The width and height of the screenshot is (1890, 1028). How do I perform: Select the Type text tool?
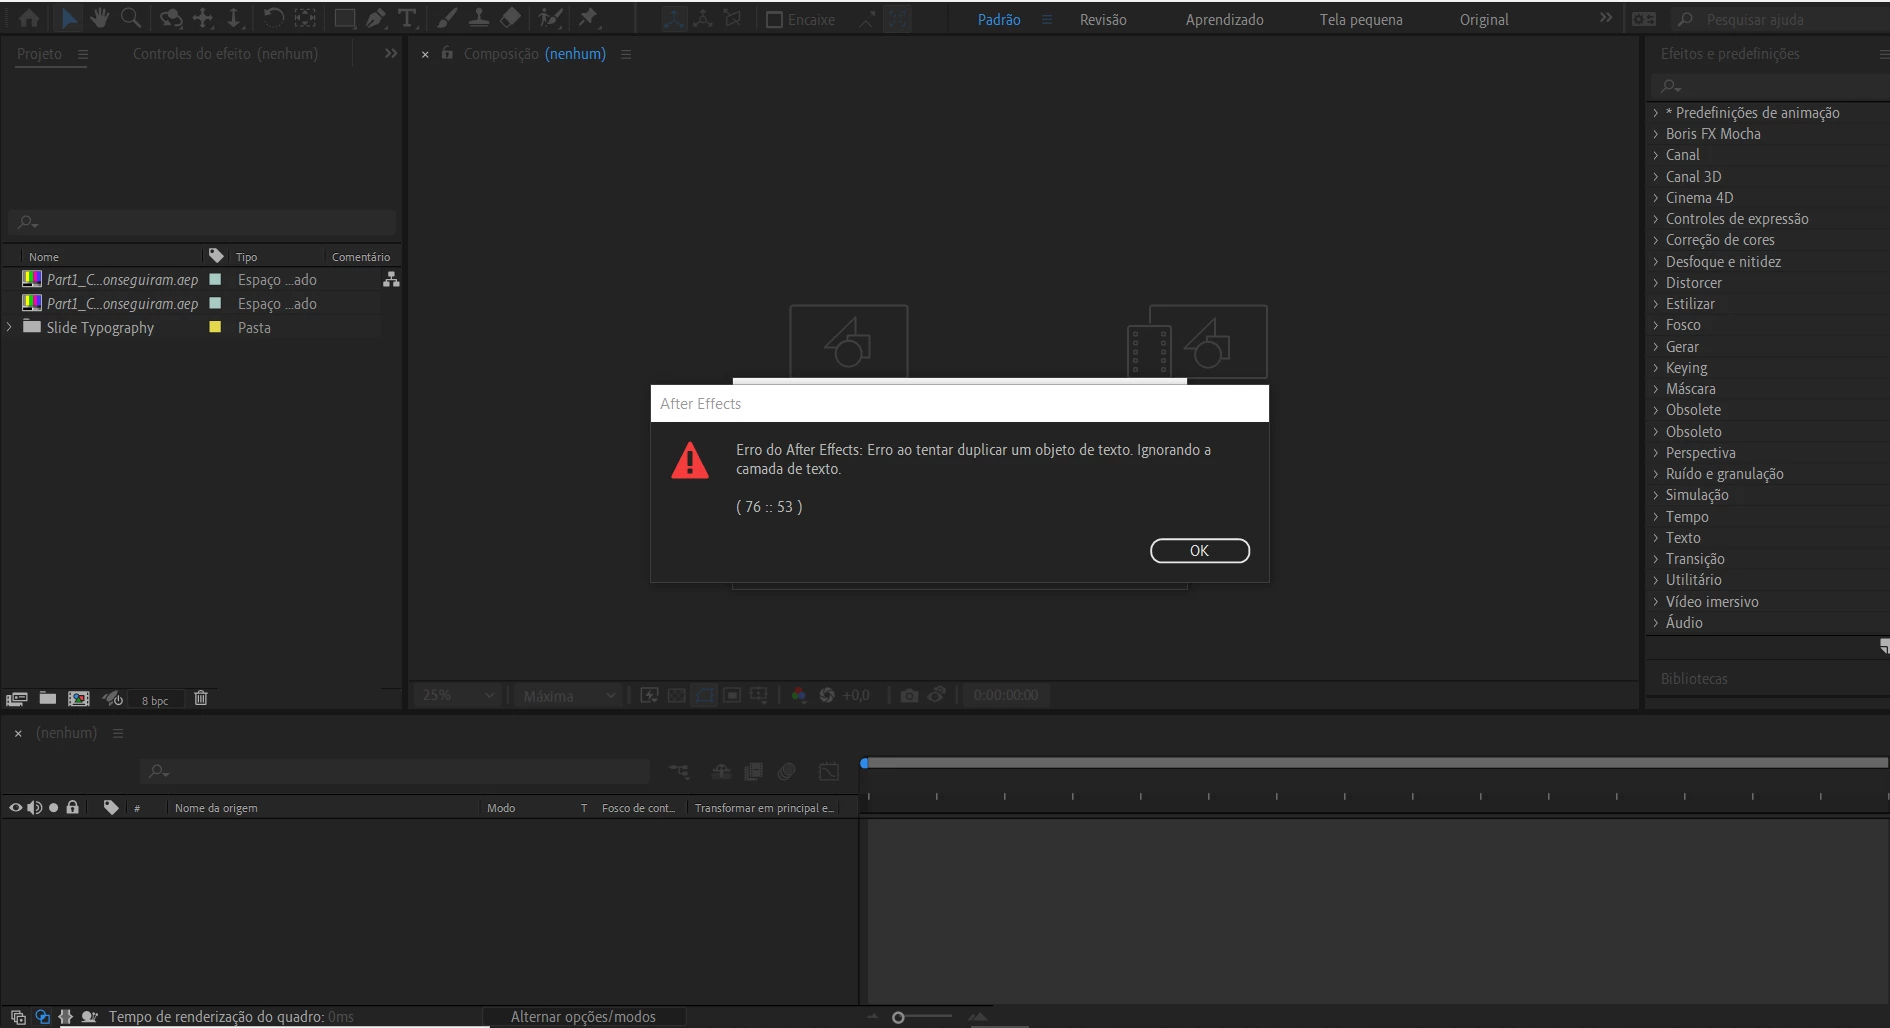click(407, 18)
